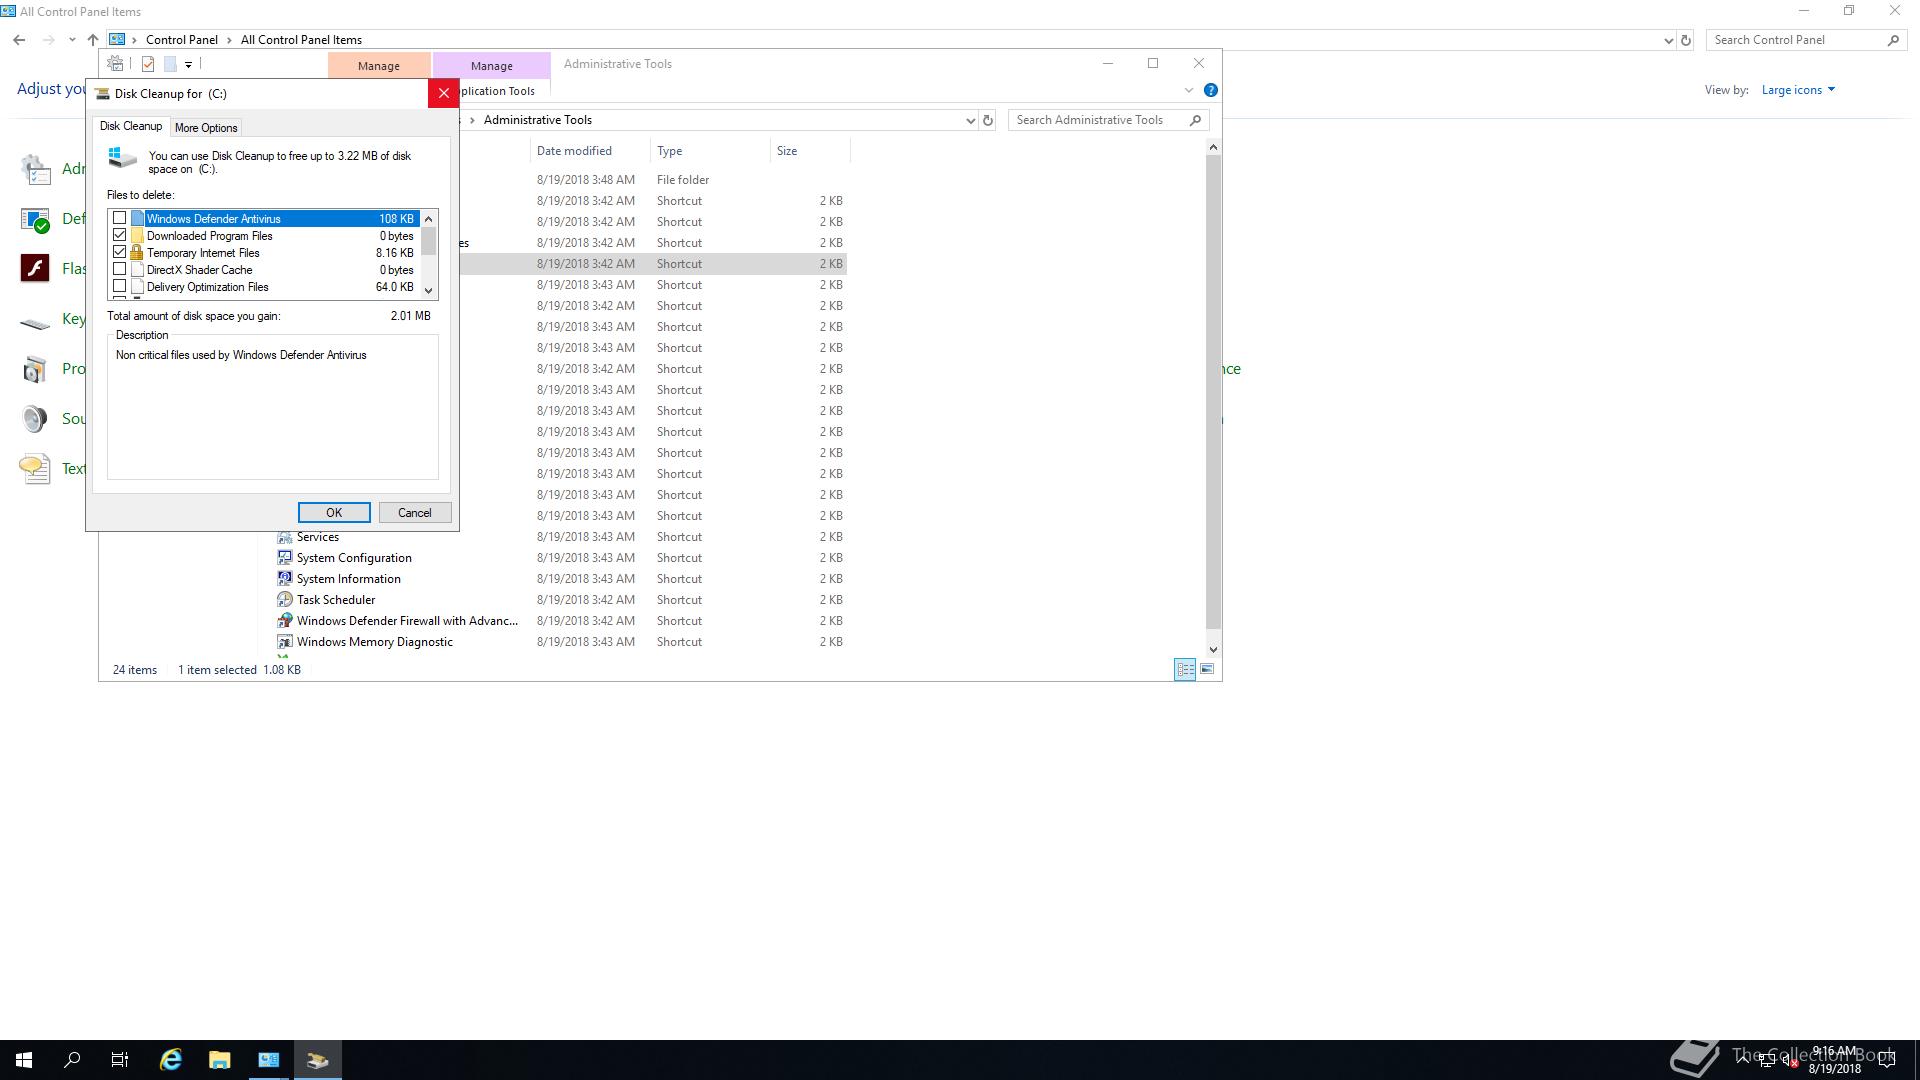Viewport: 1920px width, 1080px height.
Task: Switch to Disk Cleanup taskbar button
Action: (318, 1060)
